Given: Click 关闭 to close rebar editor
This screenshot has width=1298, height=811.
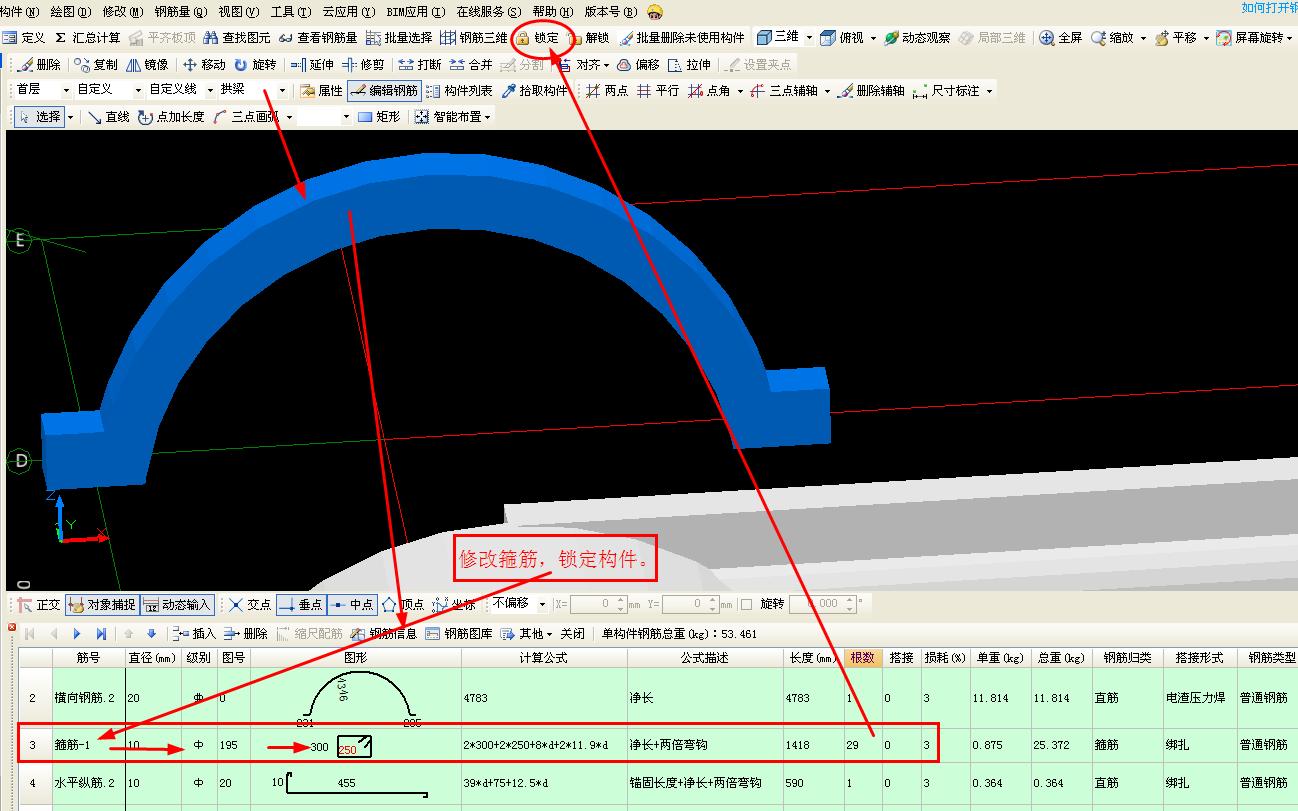Looking at the screenshot, I should click(572, 634).
